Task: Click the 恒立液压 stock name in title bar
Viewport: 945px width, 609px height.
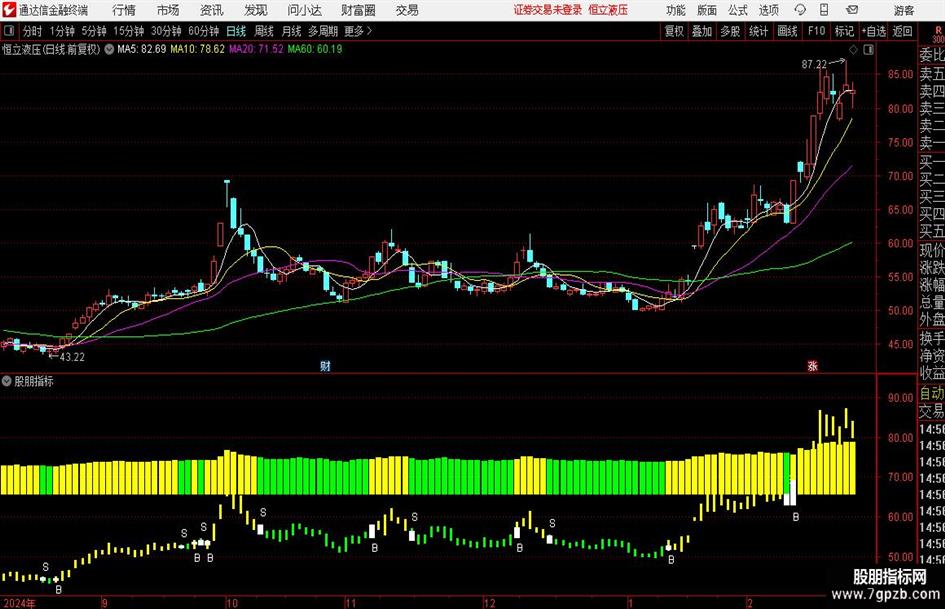Action: (608, 10)
